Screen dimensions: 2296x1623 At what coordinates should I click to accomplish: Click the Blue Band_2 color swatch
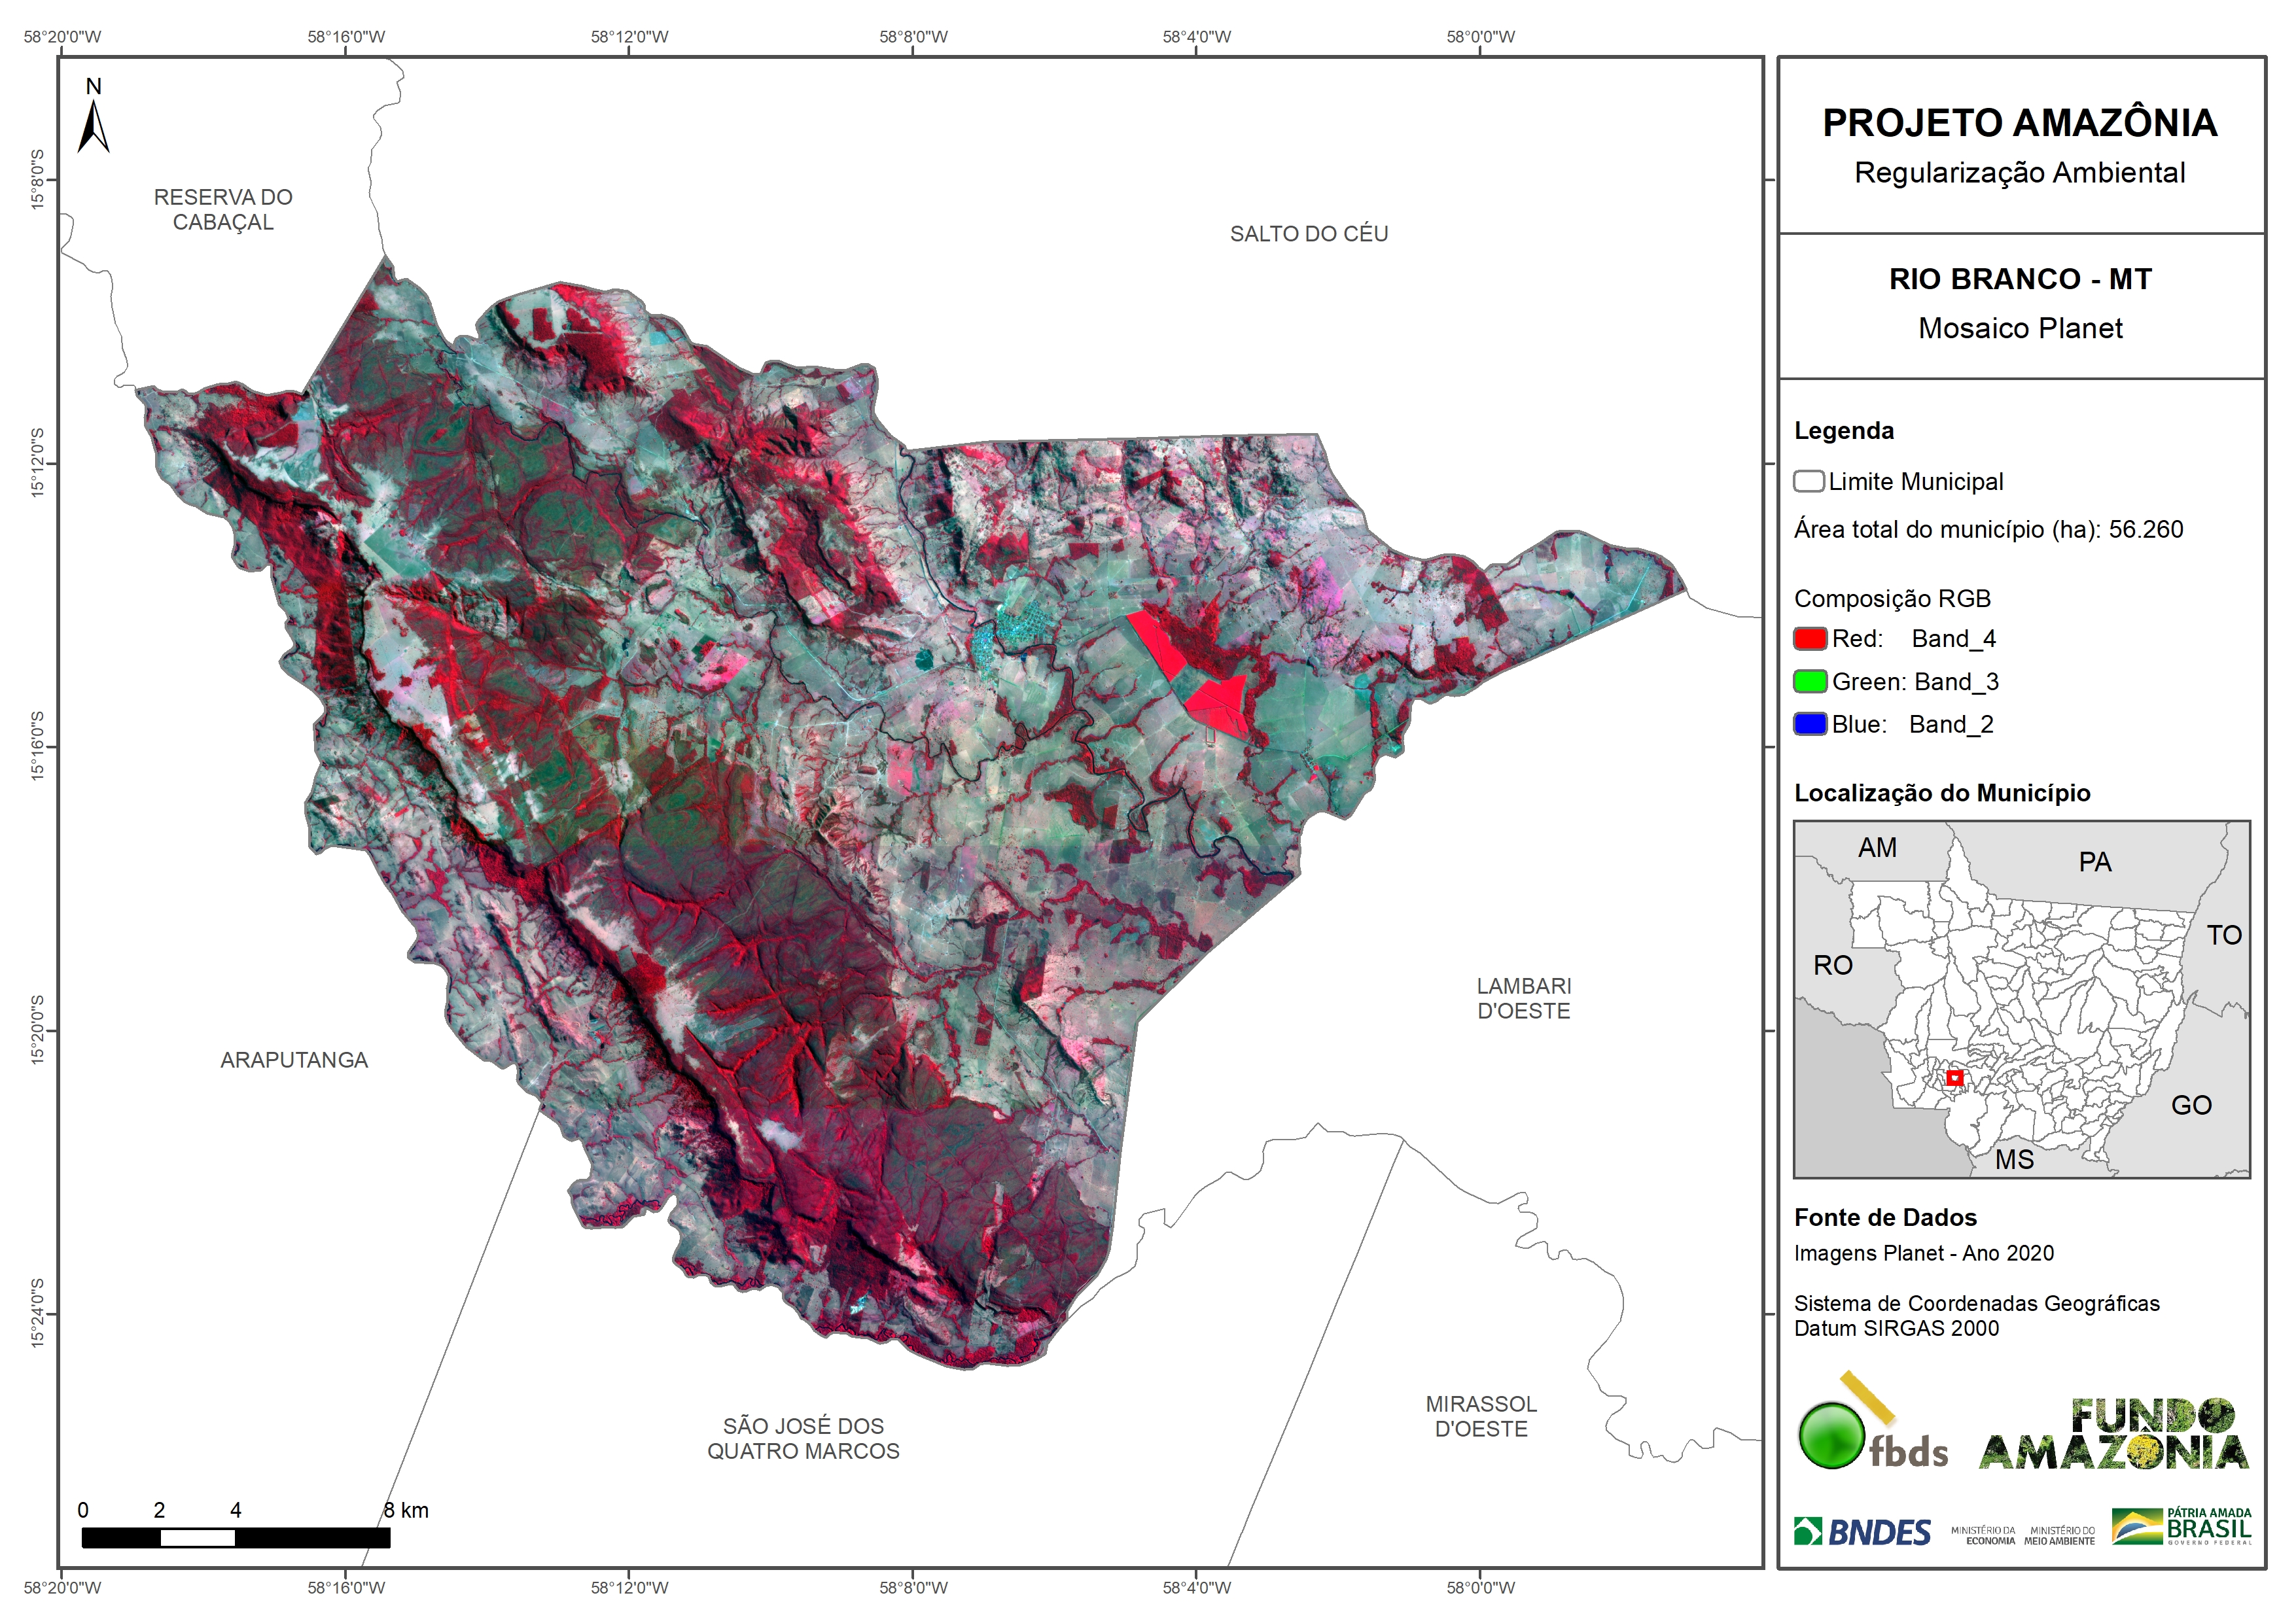1809,724
